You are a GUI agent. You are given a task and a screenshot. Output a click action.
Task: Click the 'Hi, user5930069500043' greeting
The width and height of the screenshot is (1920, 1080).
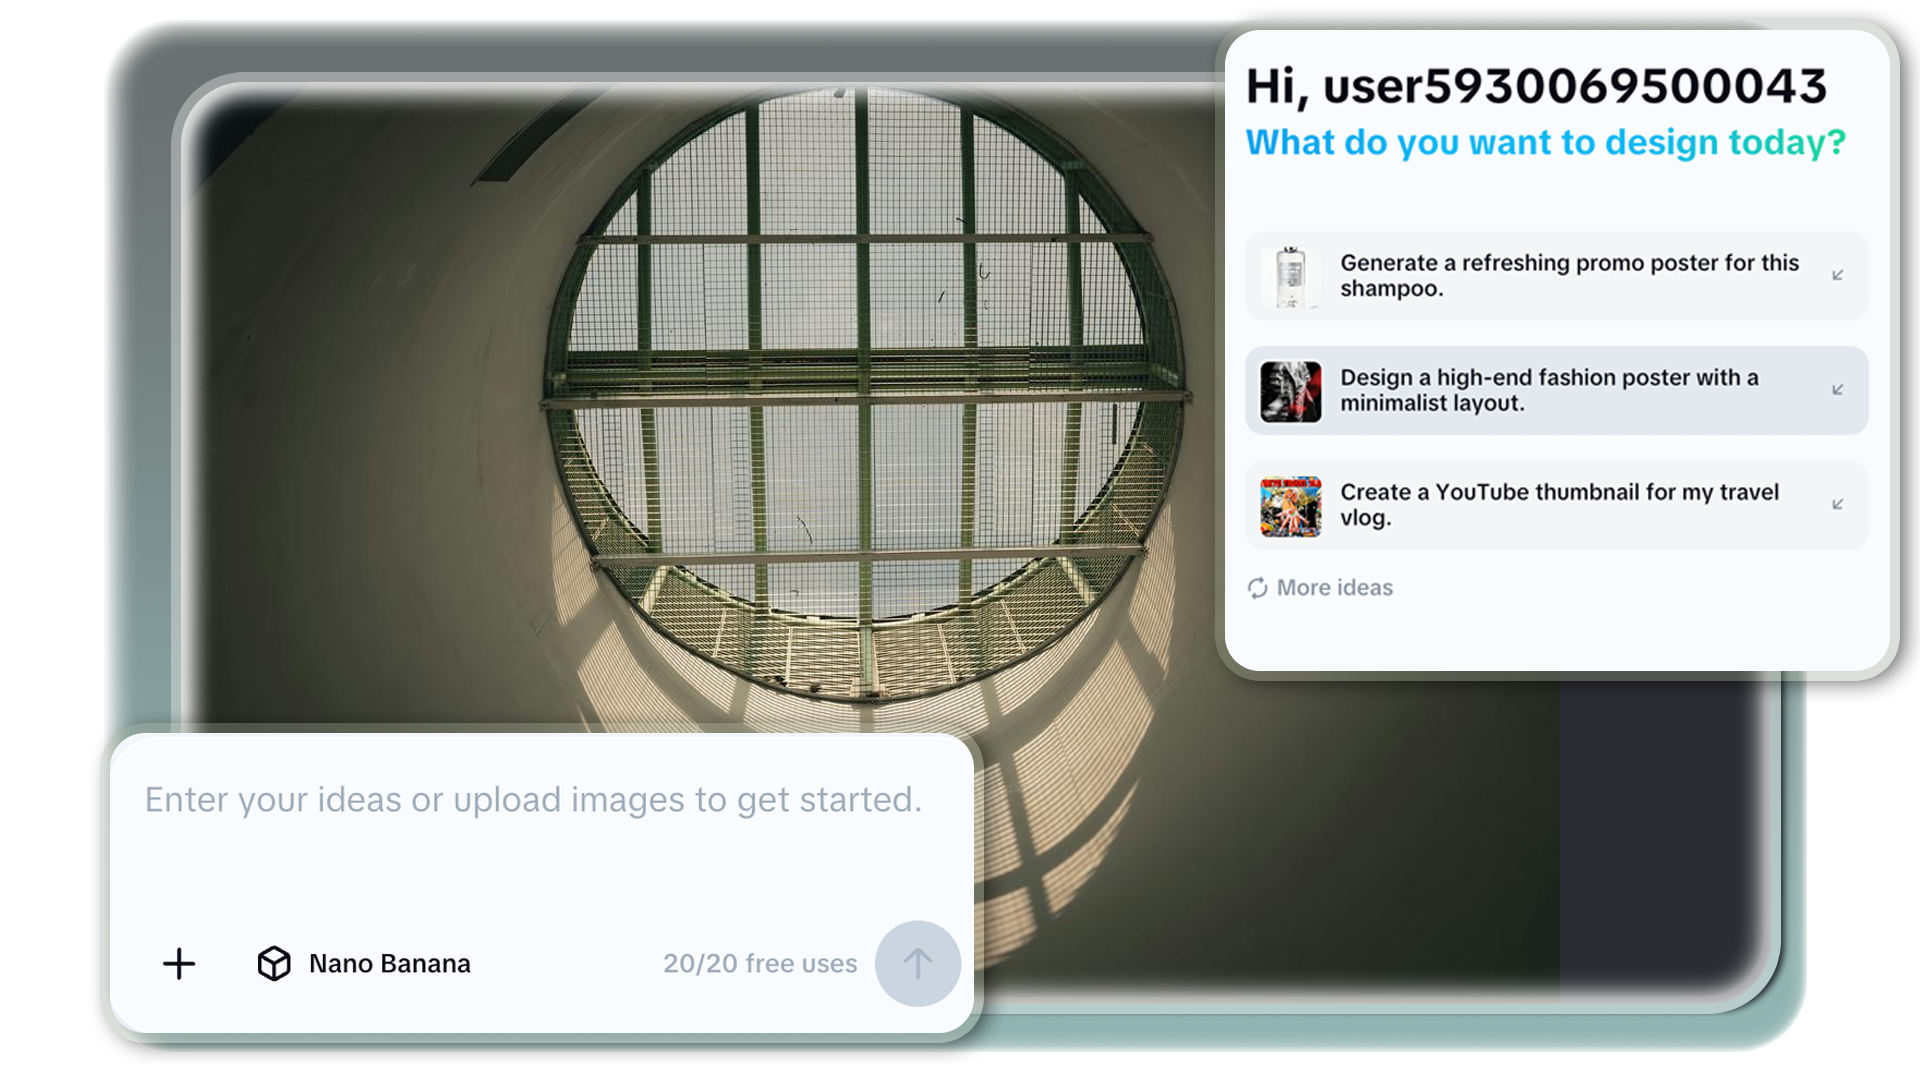1535,86
